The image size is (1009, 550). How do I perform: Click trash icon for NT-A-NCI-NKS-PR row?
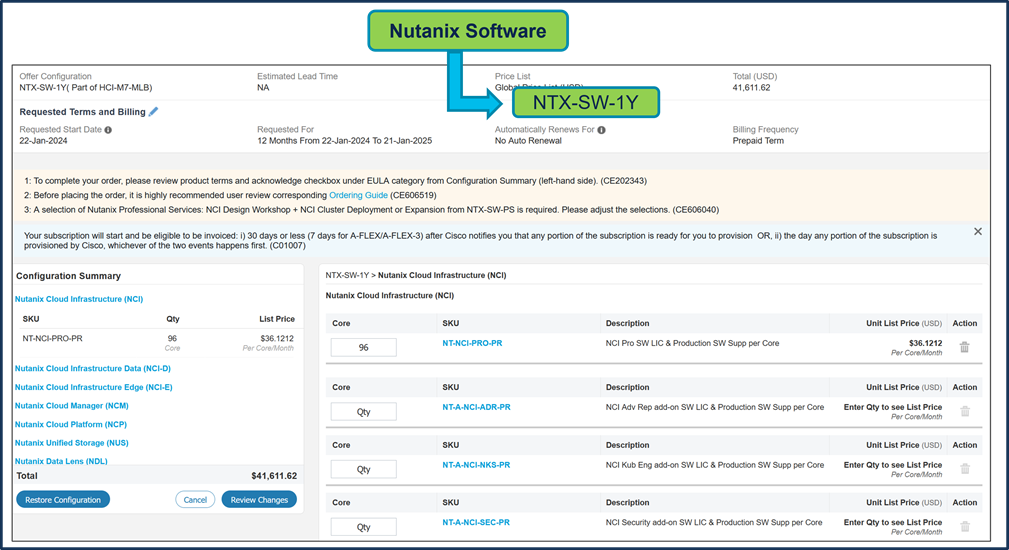(965, 469)
